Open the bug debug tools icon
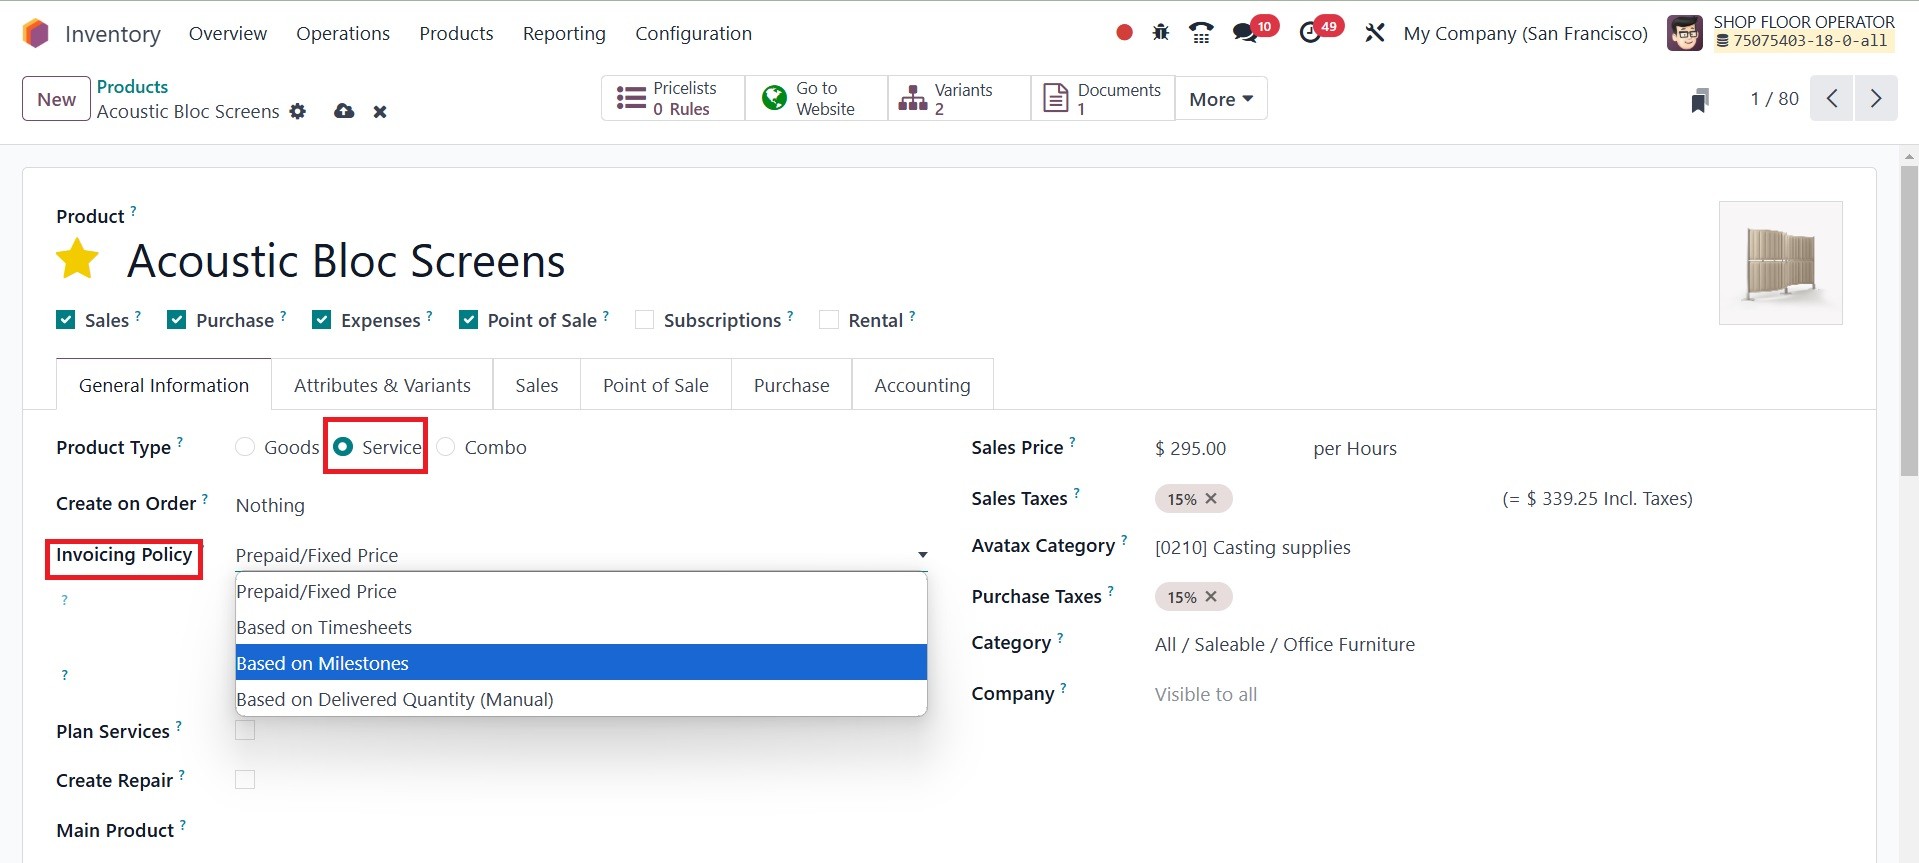Screen dimensions: 1919x863 pyautogui.click(x=1160, y=33)
